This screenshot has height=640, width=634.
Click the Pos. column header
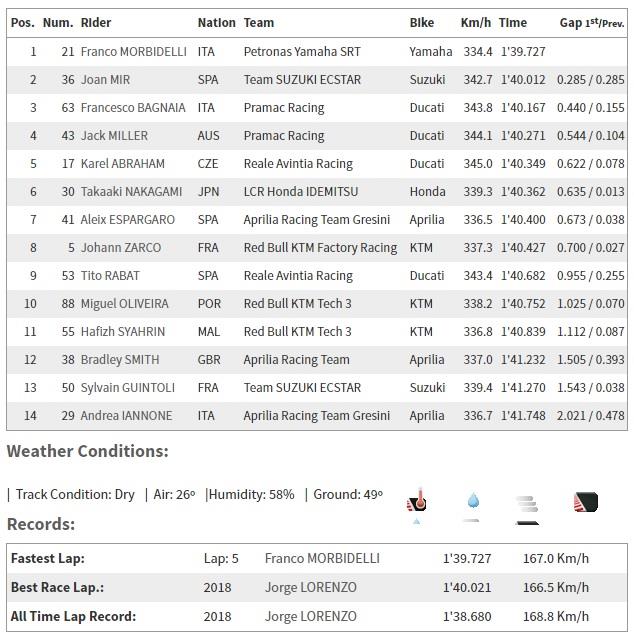23,23
